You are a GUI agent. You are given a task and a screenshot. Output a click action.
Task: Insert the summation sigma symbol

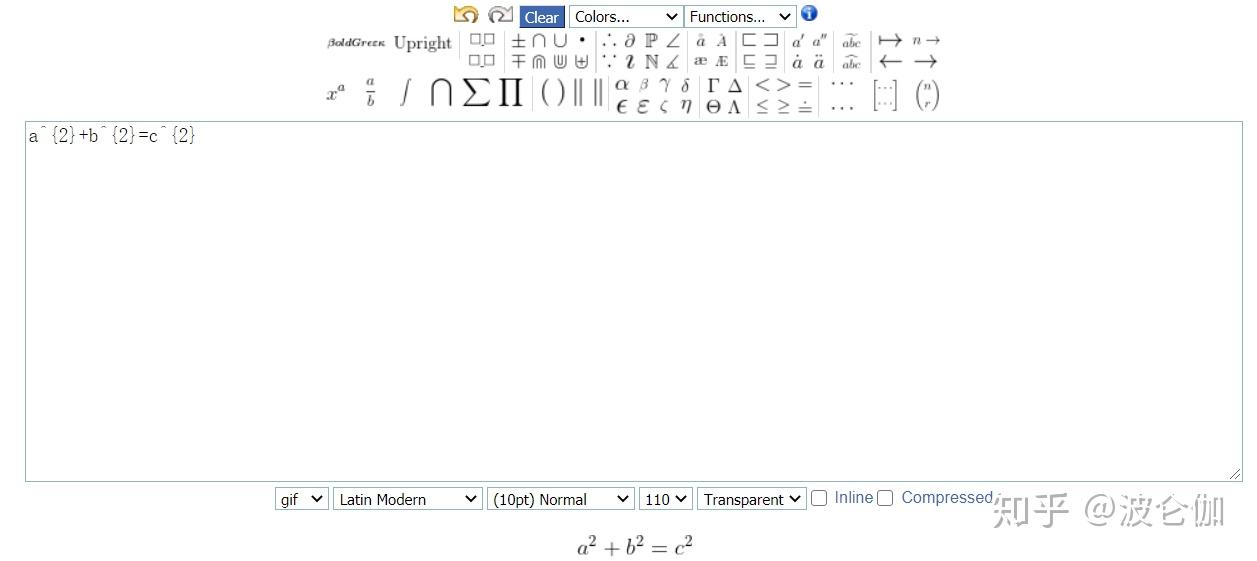pyautogui.click(x=476, y=92)
